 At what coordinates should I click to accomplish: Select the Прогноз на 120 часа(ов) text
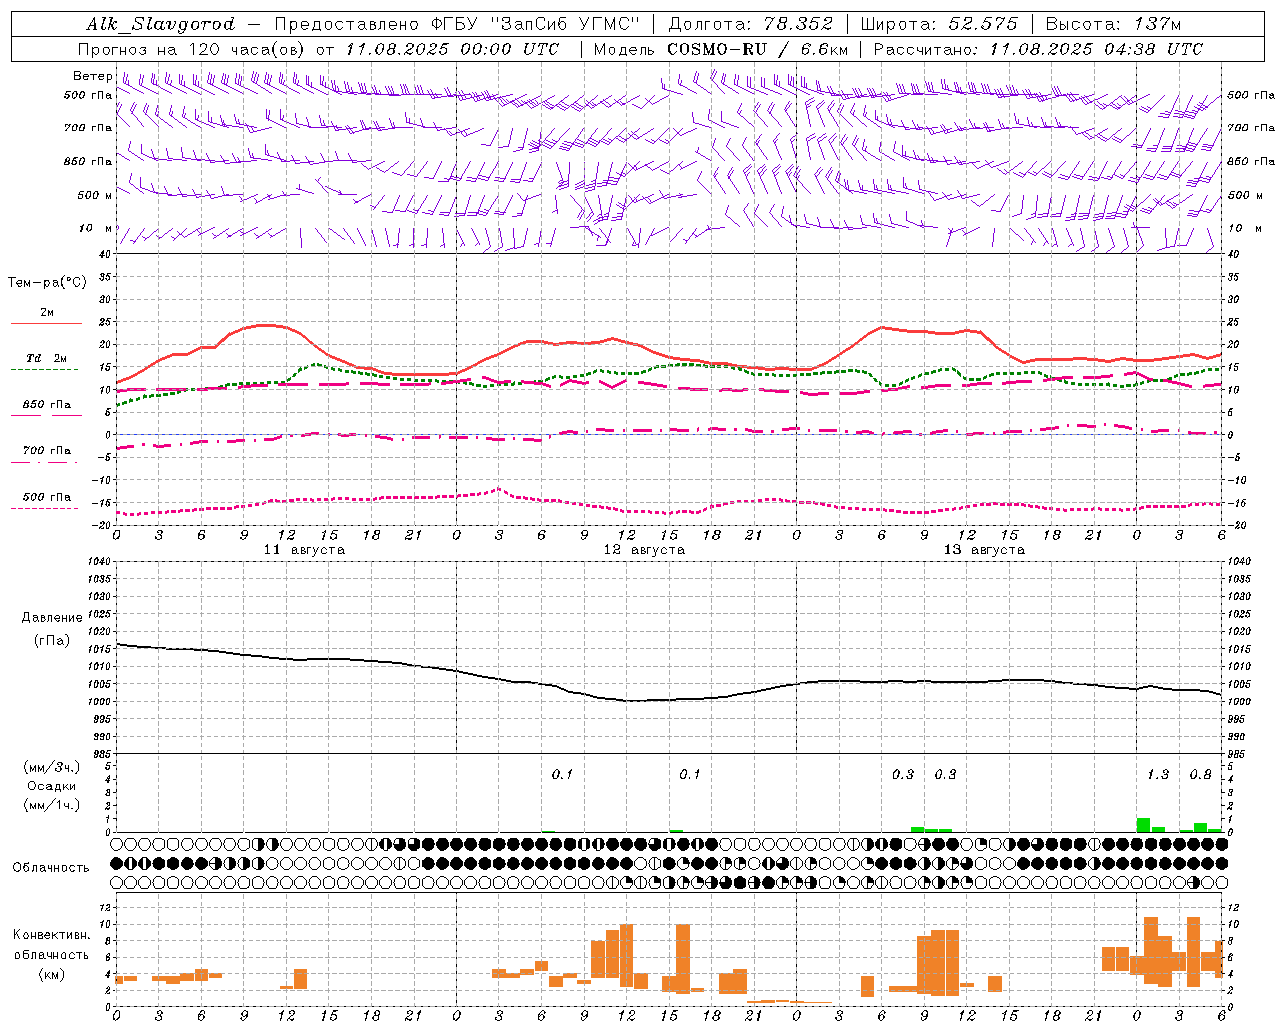click(x=192, y=49)
